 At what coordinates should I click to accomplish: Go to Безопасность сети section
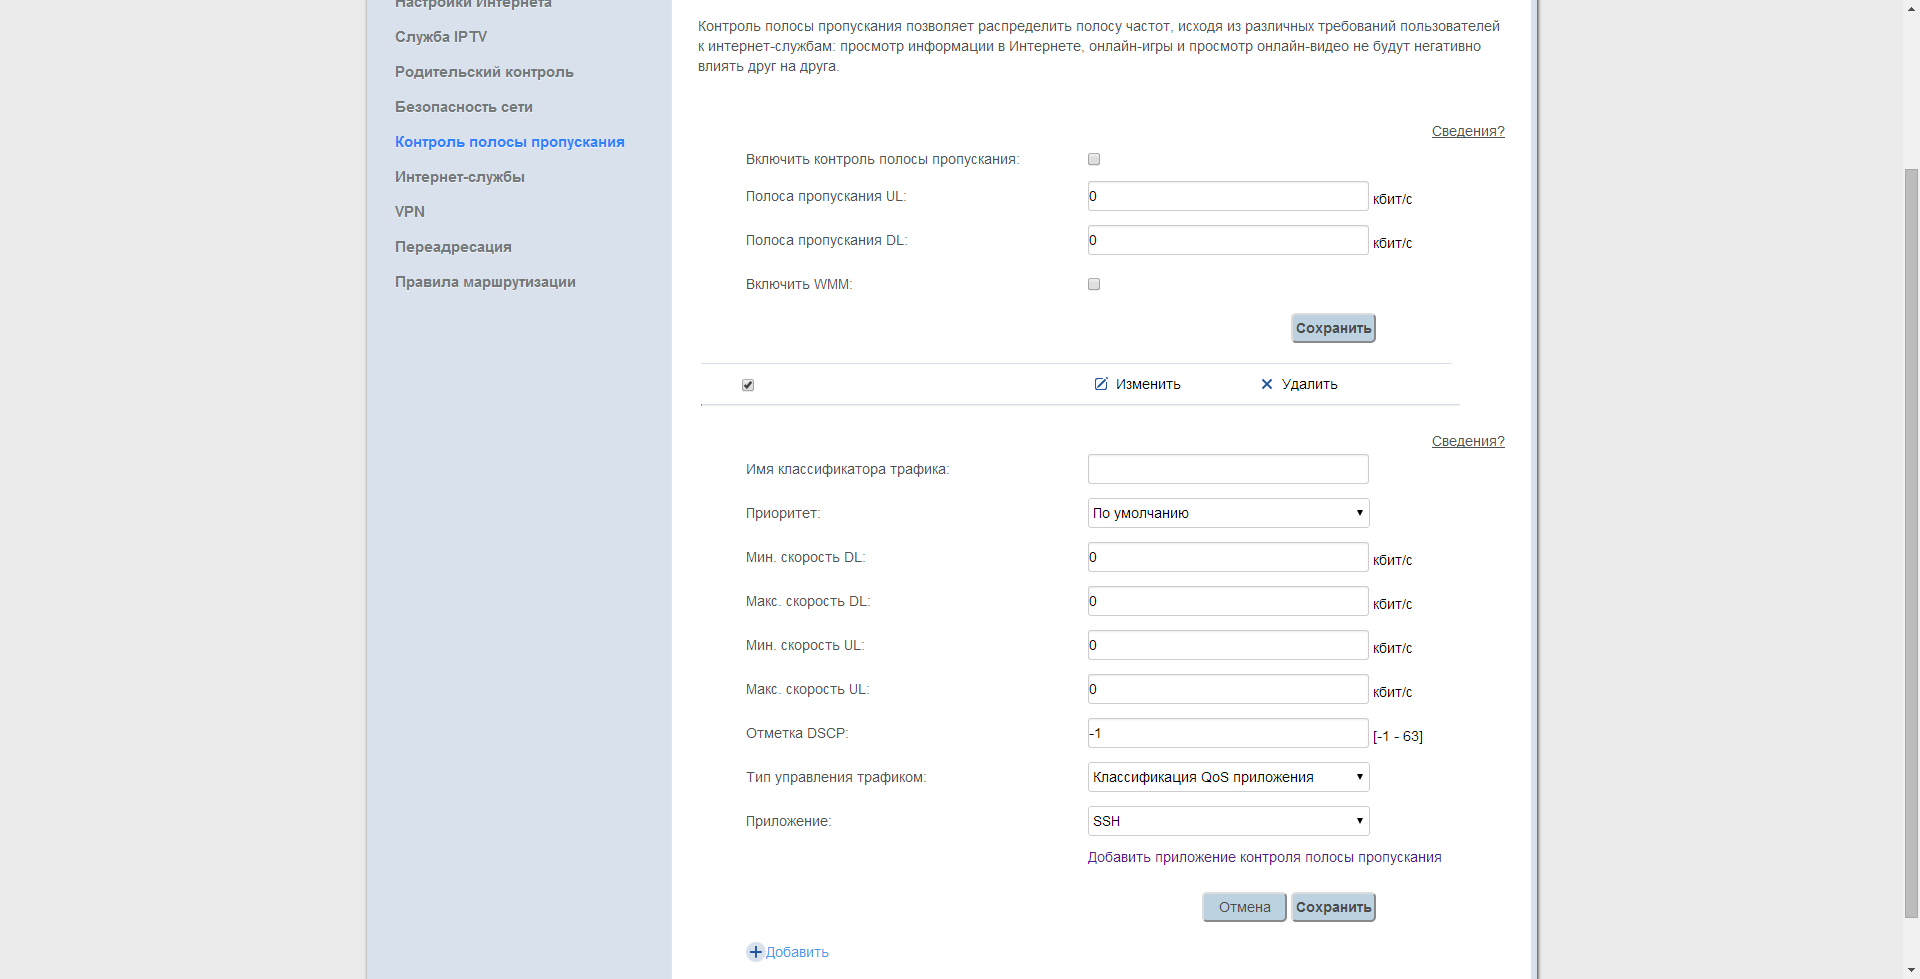[464, 107]
